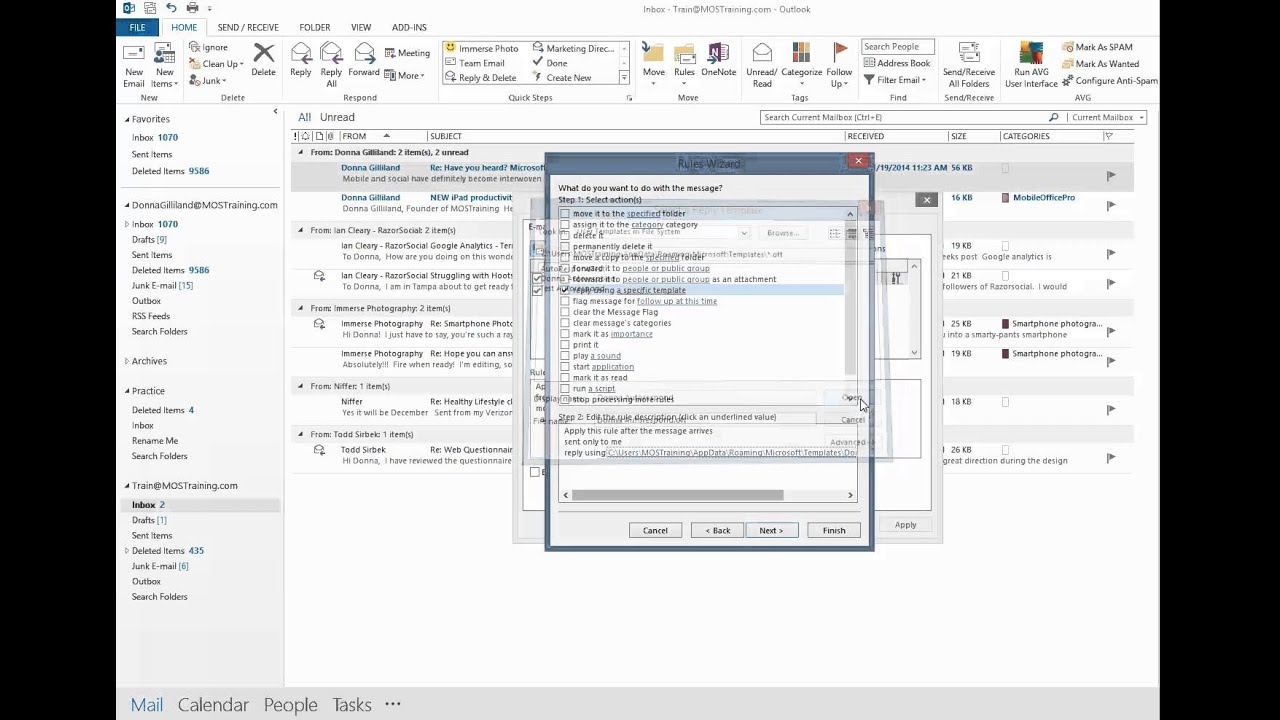Switch to the FOLDER tab
The height and width of the screenshot is (720, 1280).
(315, 27)
